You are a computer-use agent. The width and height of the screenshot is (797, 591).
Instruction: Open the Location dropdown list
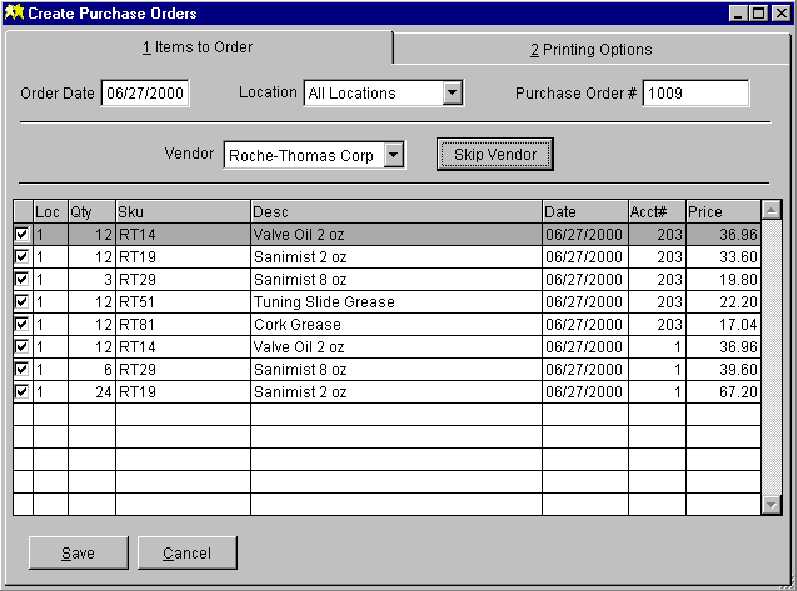point(452,93)
